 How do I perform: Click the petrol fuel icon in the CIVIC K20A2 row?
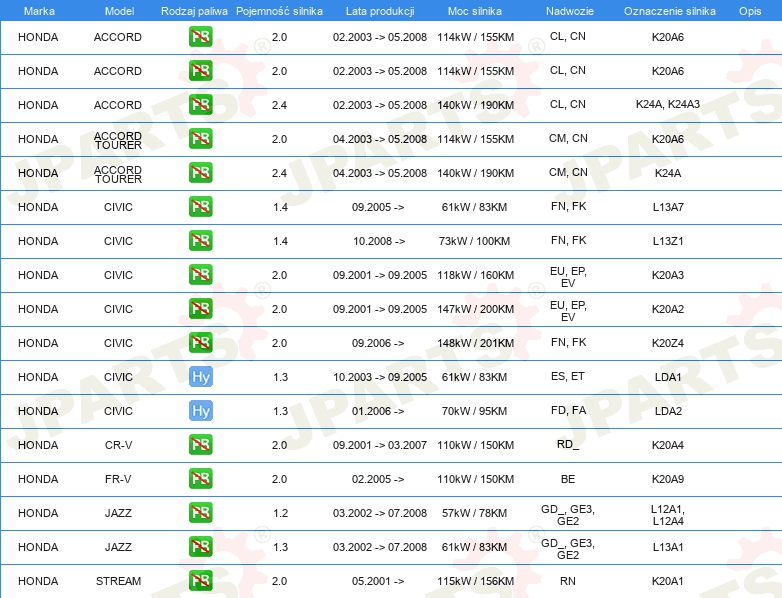point(200,308)
